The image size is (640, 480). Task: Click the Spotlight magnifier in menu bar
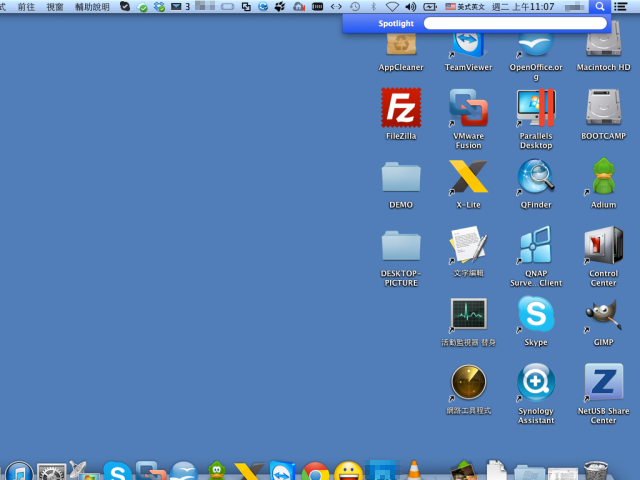coord(600,7)
